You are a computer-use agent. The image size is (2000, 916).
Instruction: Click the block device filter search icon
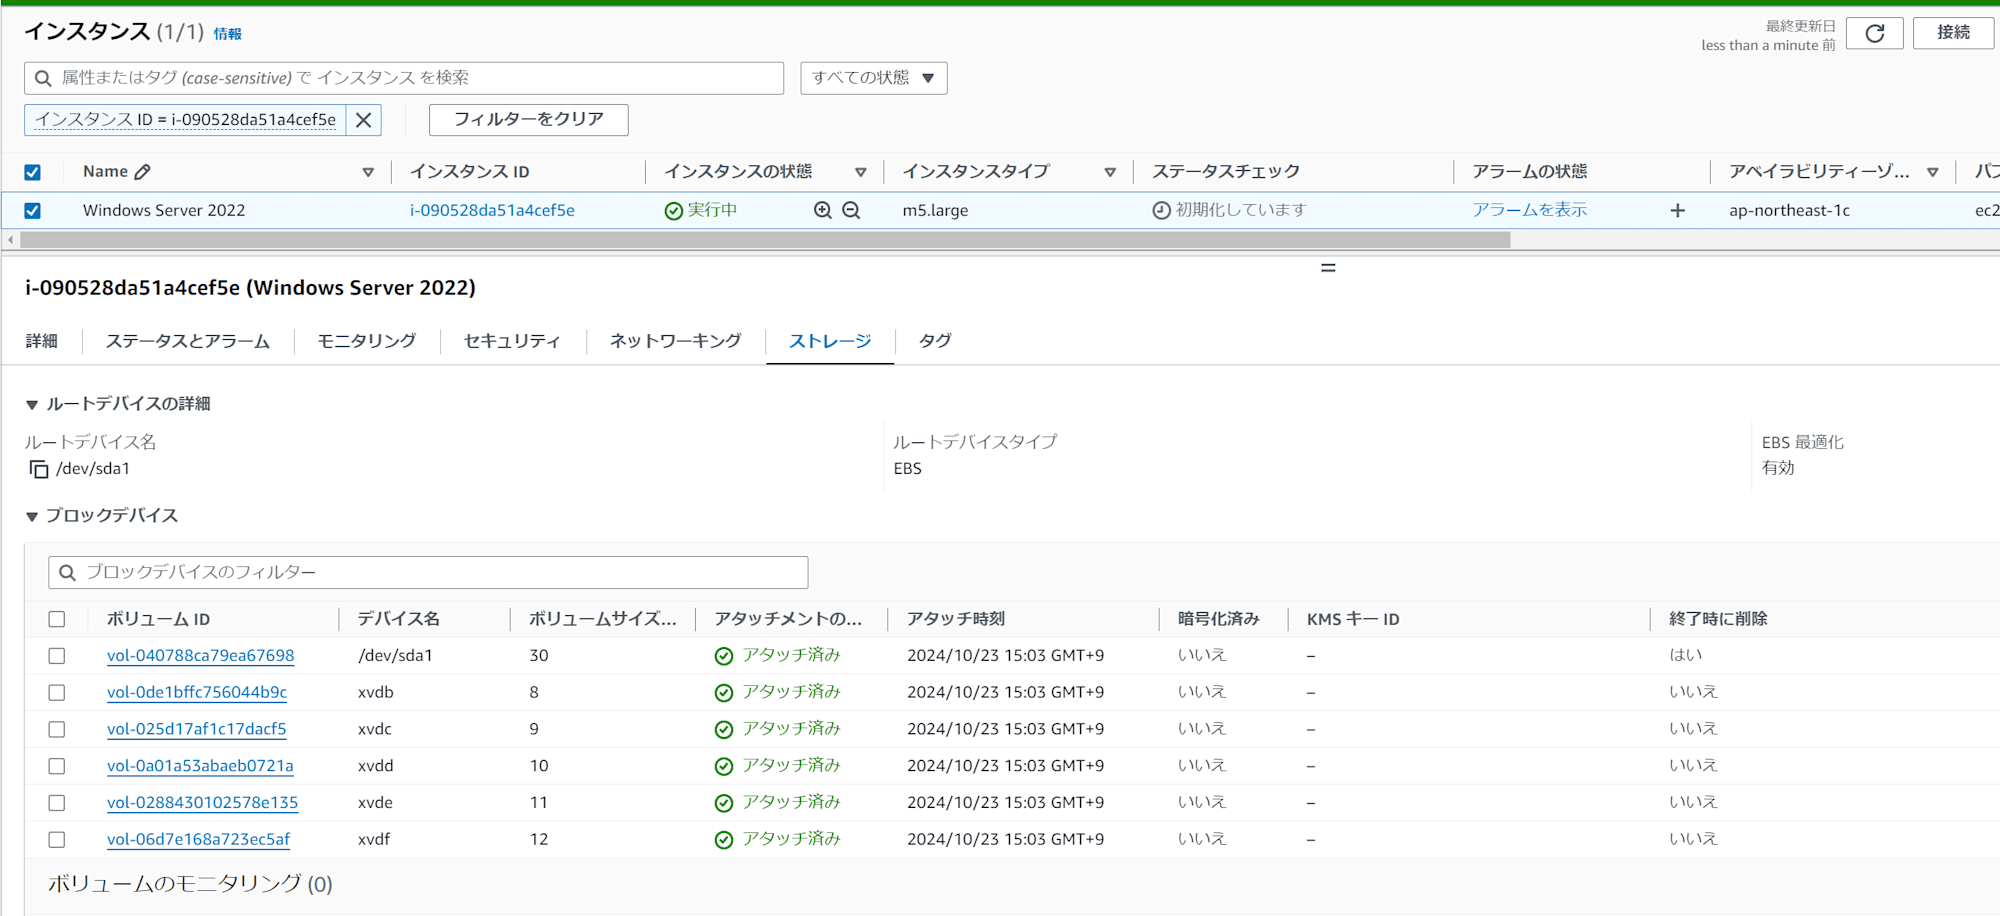point(67,573)
